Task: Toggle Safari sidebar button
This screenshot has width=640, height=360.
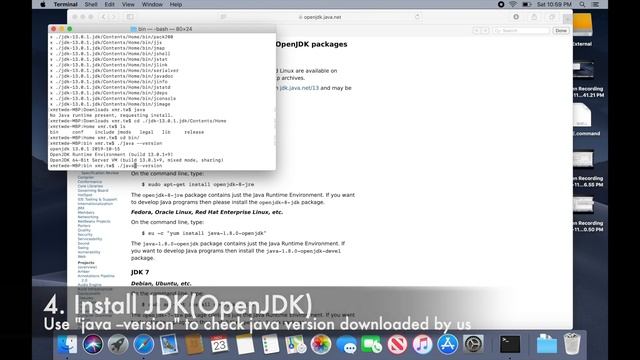Action: point(130,17)
